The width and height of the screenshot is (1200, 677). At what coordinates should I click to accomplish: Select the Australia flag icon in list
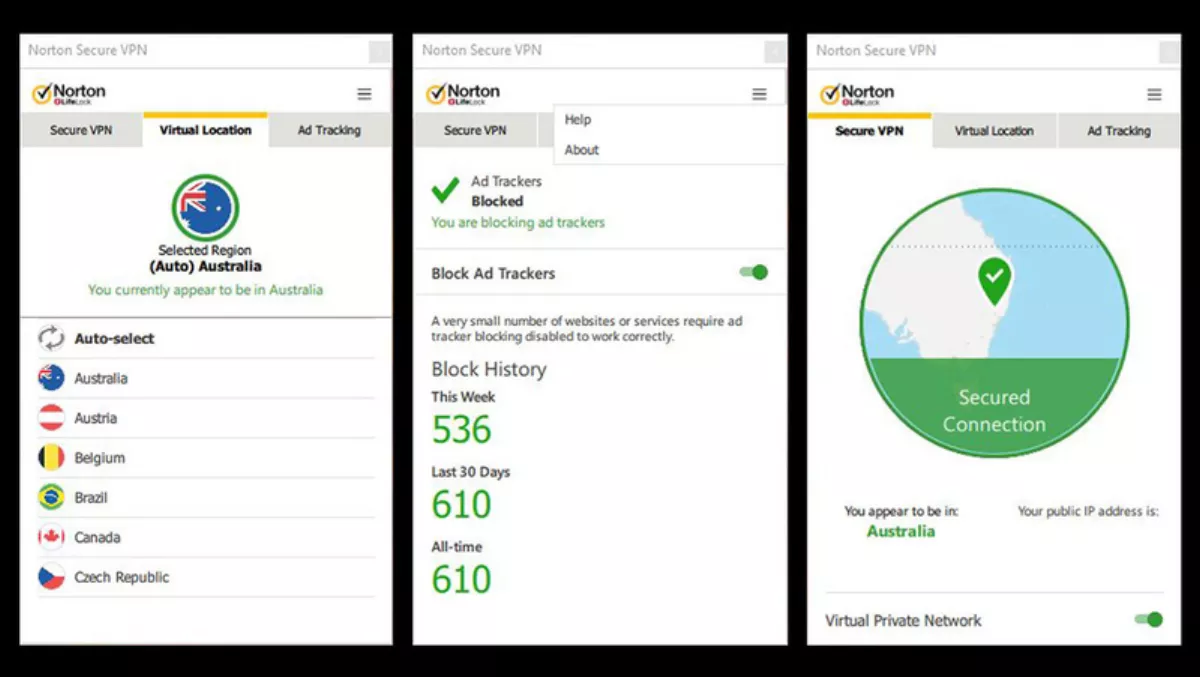[x=51, y=378]
